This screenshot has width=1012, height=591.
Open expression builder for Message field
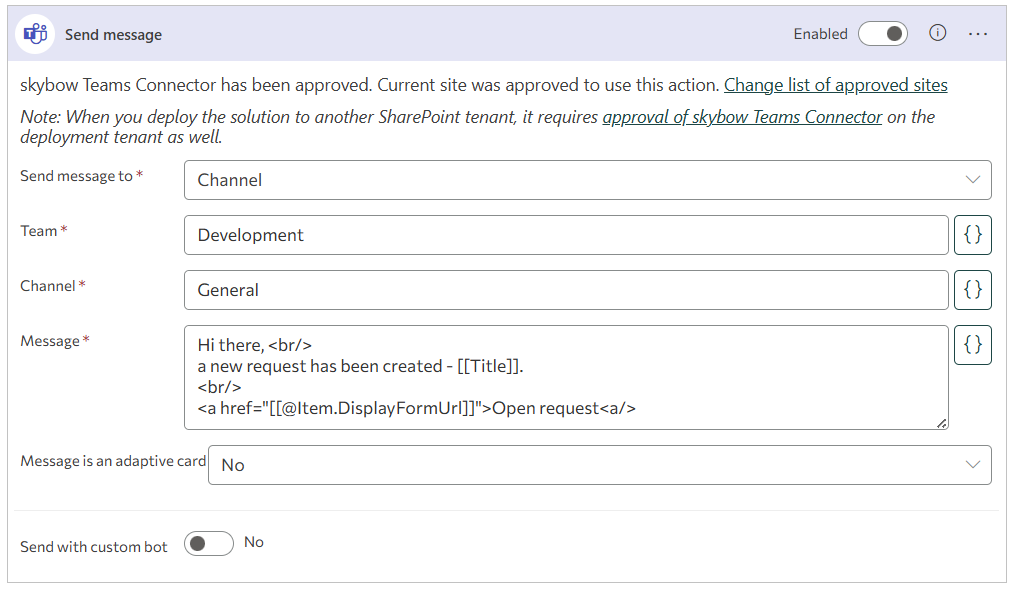coord(973,345)
